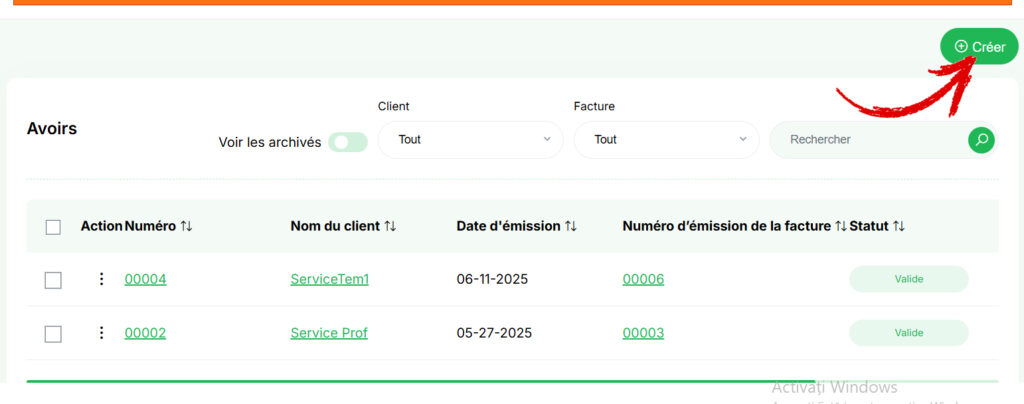Tick the checkbox for row 00002
Image resolution: width=1024 pixels, height=404 pixels.
(x=53, y=334)
